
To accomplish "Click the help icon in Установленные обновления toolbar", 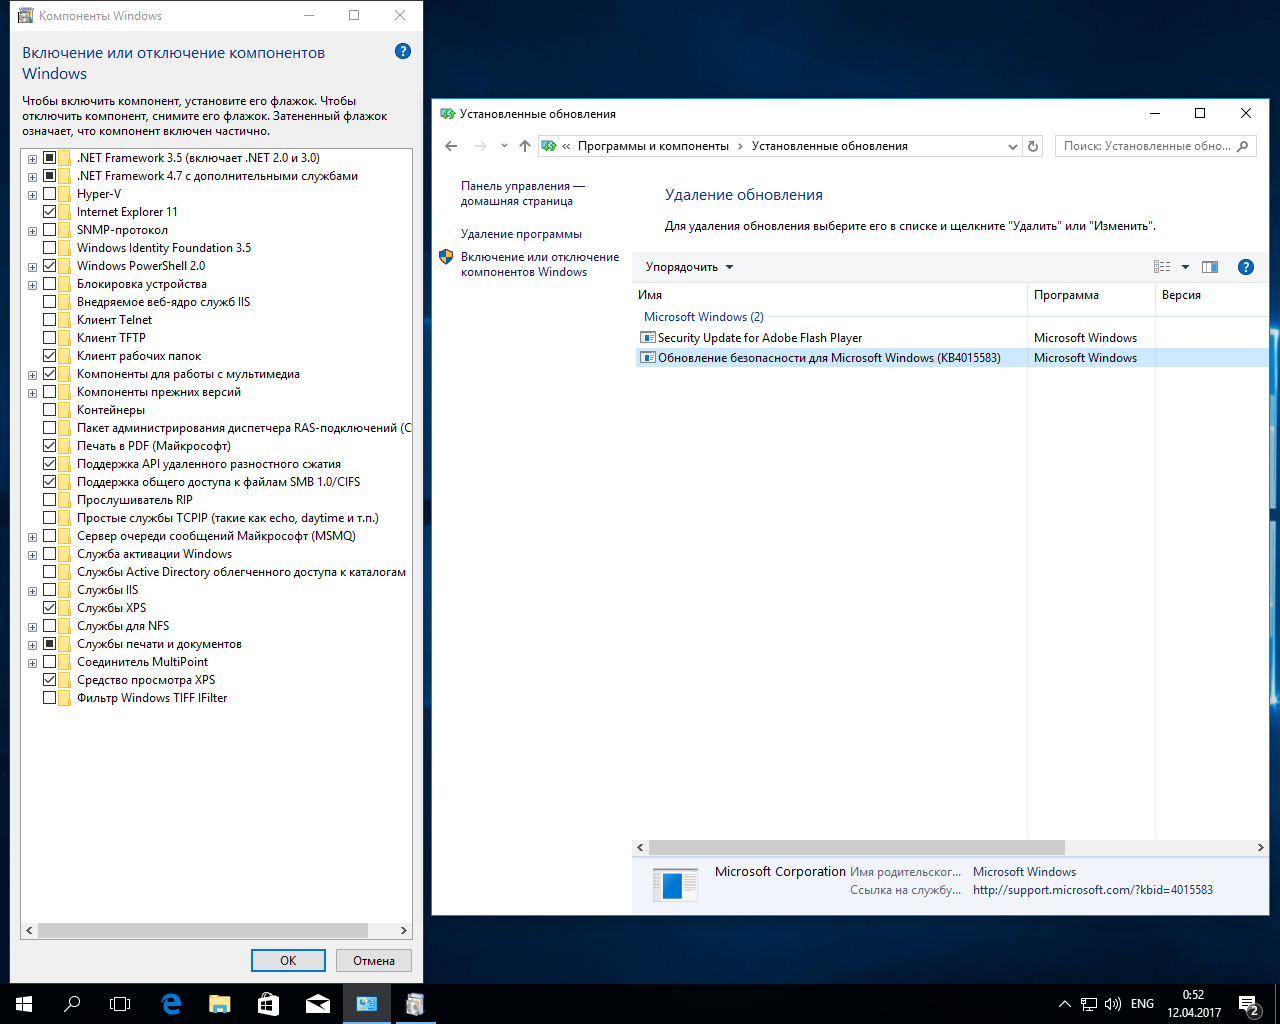I will tap(1245, 267).
